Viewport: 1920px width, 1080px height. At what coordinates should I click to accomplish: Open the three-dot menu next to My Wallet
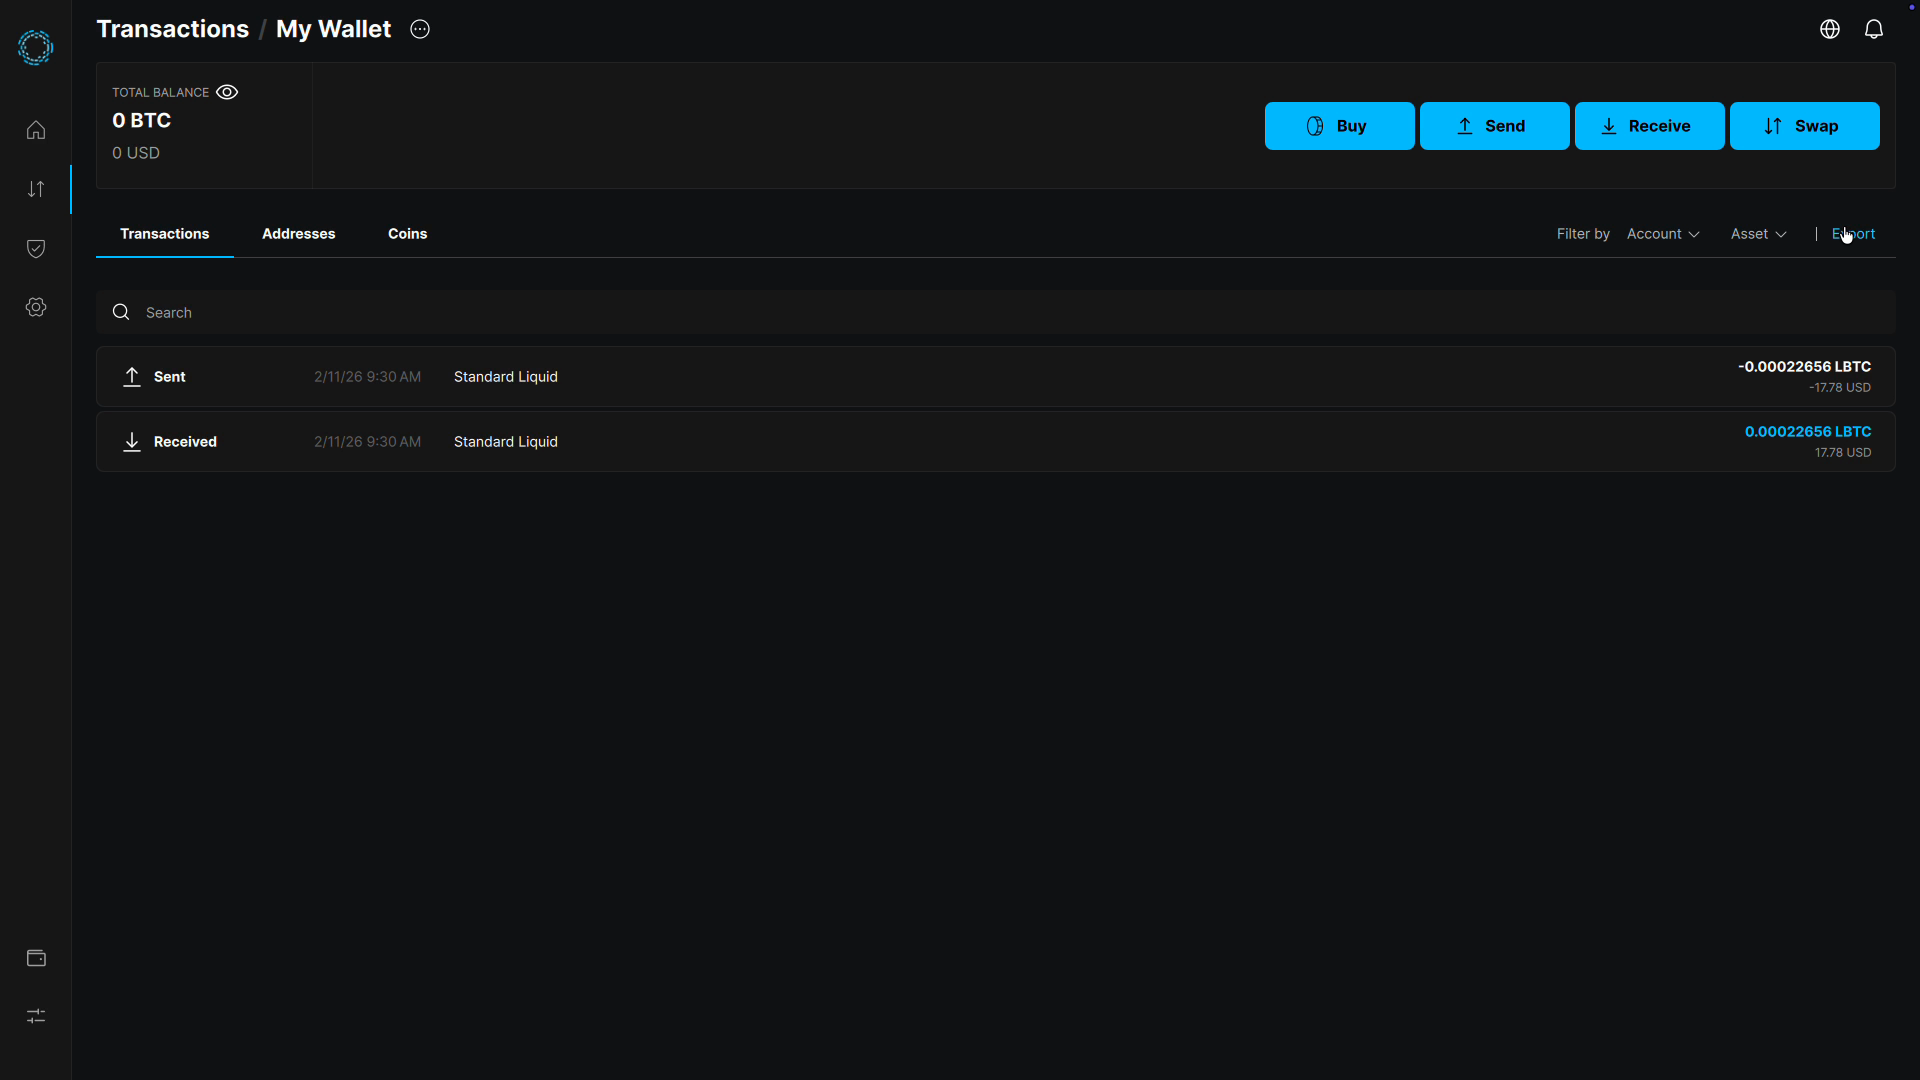click(419, 29)
